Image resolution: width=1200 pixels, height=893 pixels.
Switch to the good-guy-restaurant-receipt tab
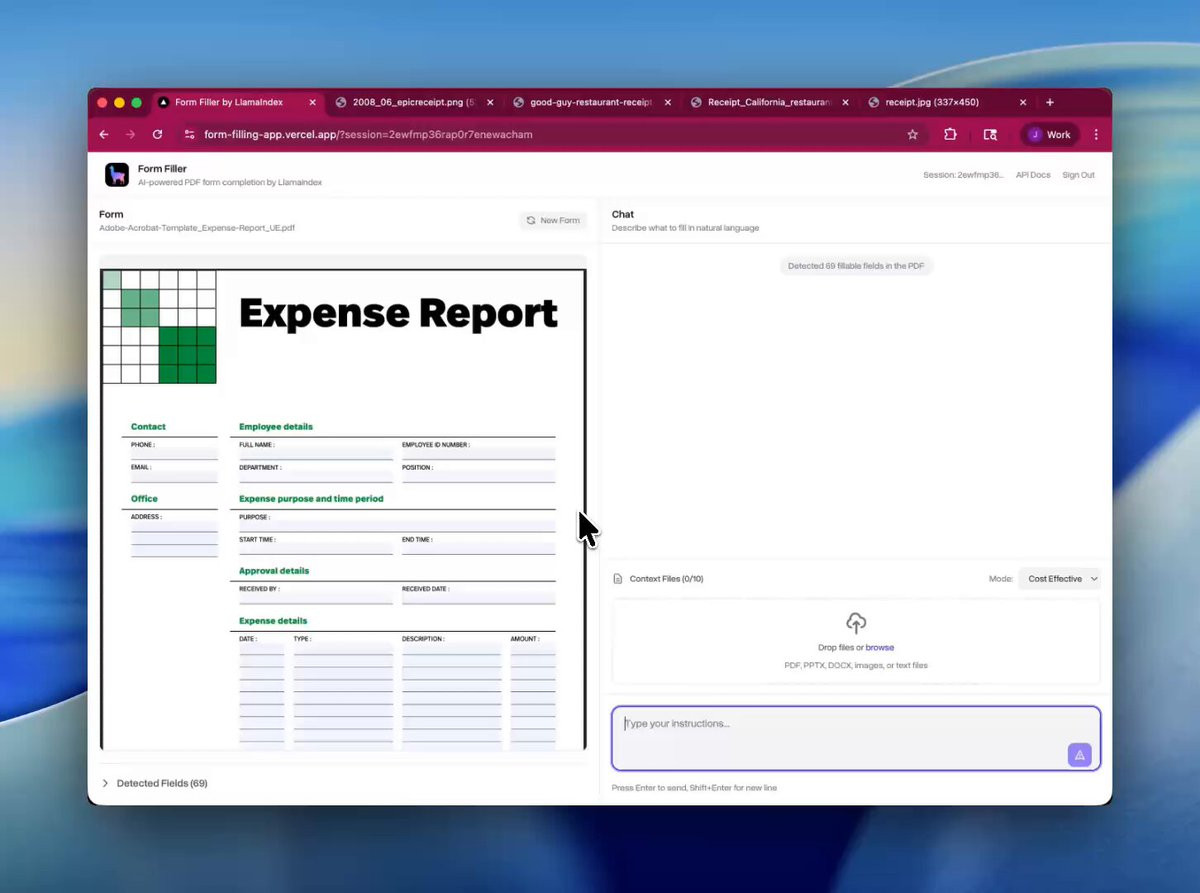coord(592,102)
